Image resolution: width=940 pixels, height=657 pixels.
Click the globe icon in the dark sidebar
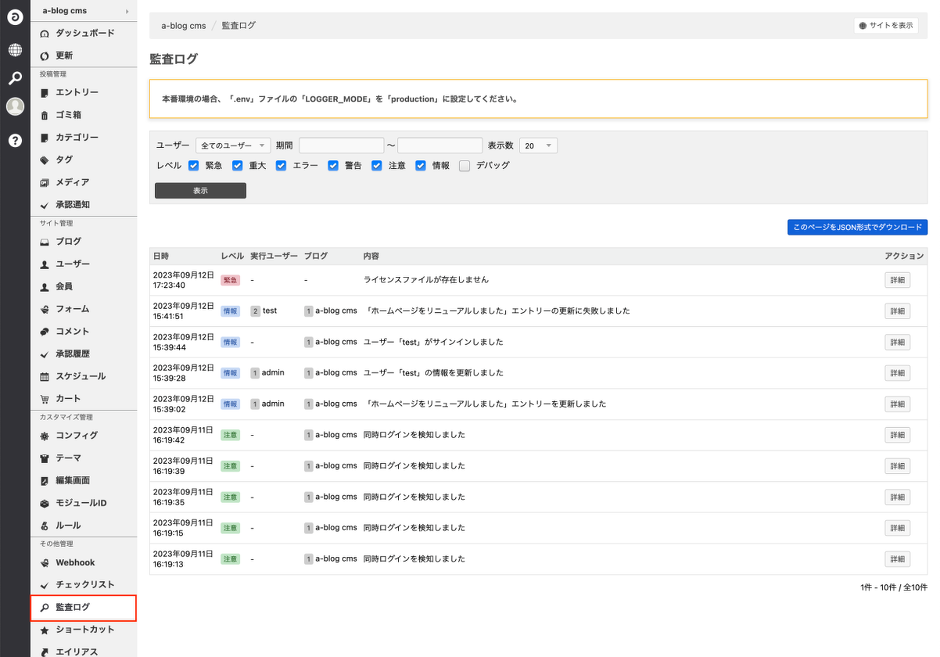[x=15, y=49]
